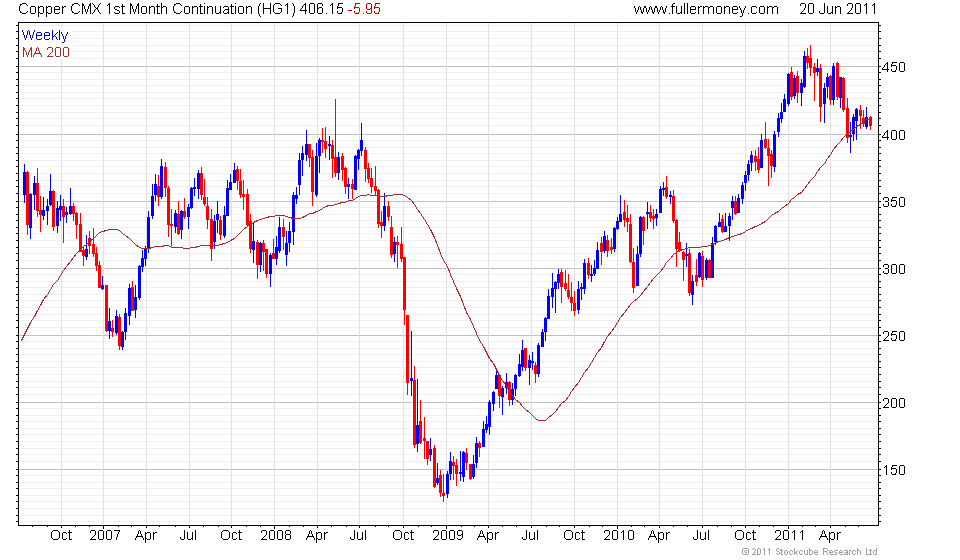This screenshot has height=560, width=960.
Task: Click the 2009 year marker on time axis
Action: 448,536
